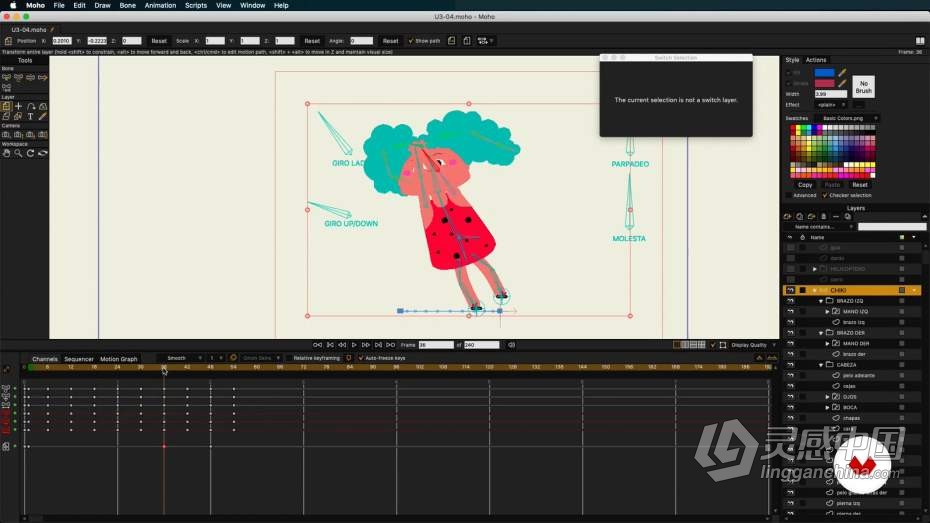Click Reset next to Angle field
Screen dimensions: 930x523
[x=390, y=41]
